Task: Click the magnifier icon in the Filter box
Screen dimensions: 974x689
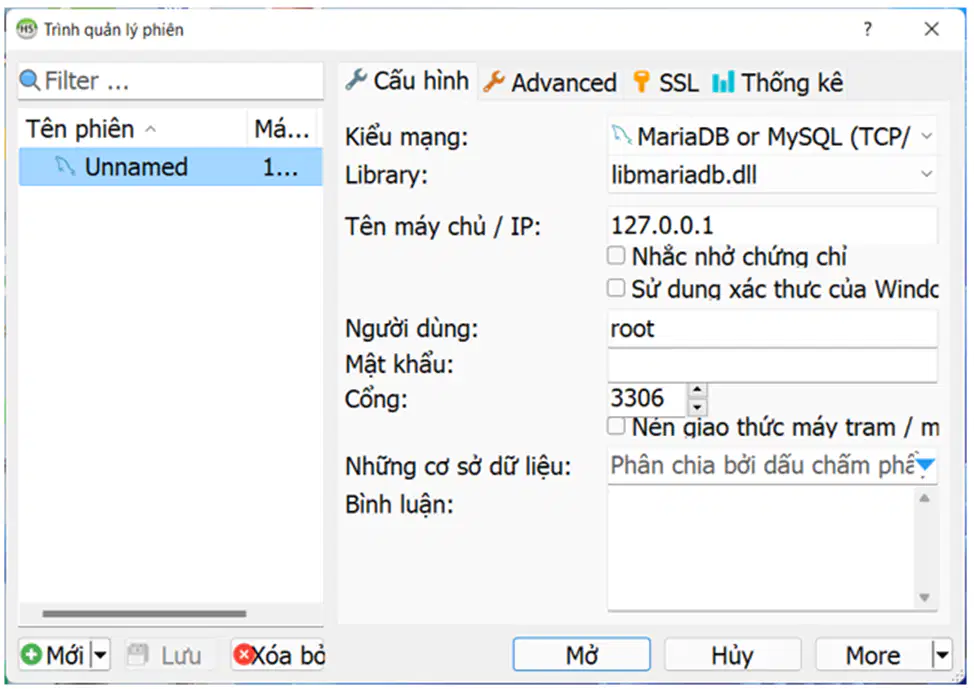Action: (30, 81)
